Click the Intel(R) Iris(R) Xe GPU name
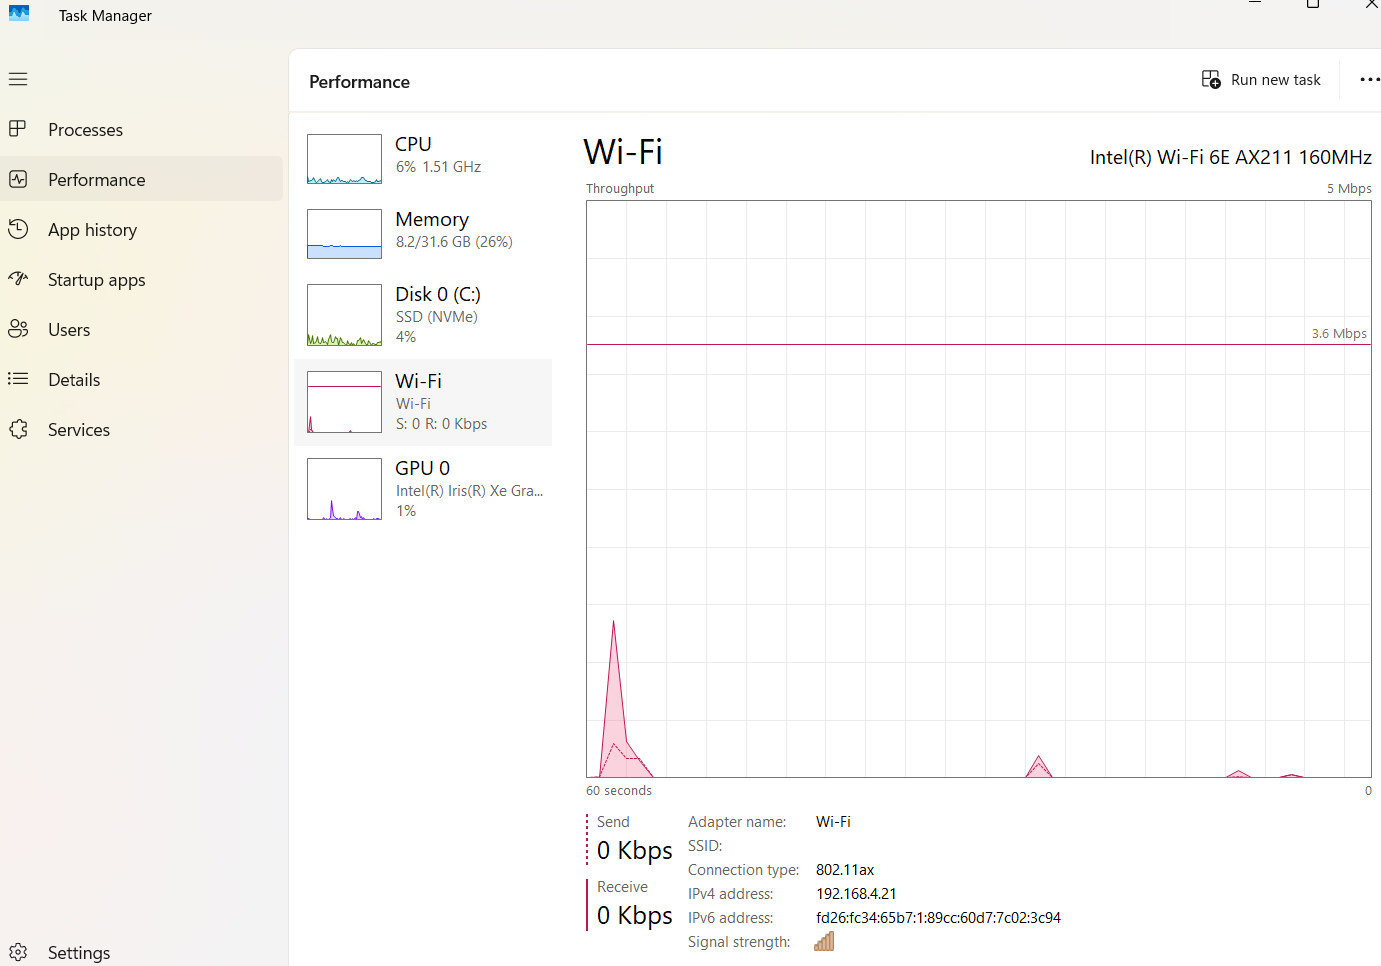 pos(469,491)
